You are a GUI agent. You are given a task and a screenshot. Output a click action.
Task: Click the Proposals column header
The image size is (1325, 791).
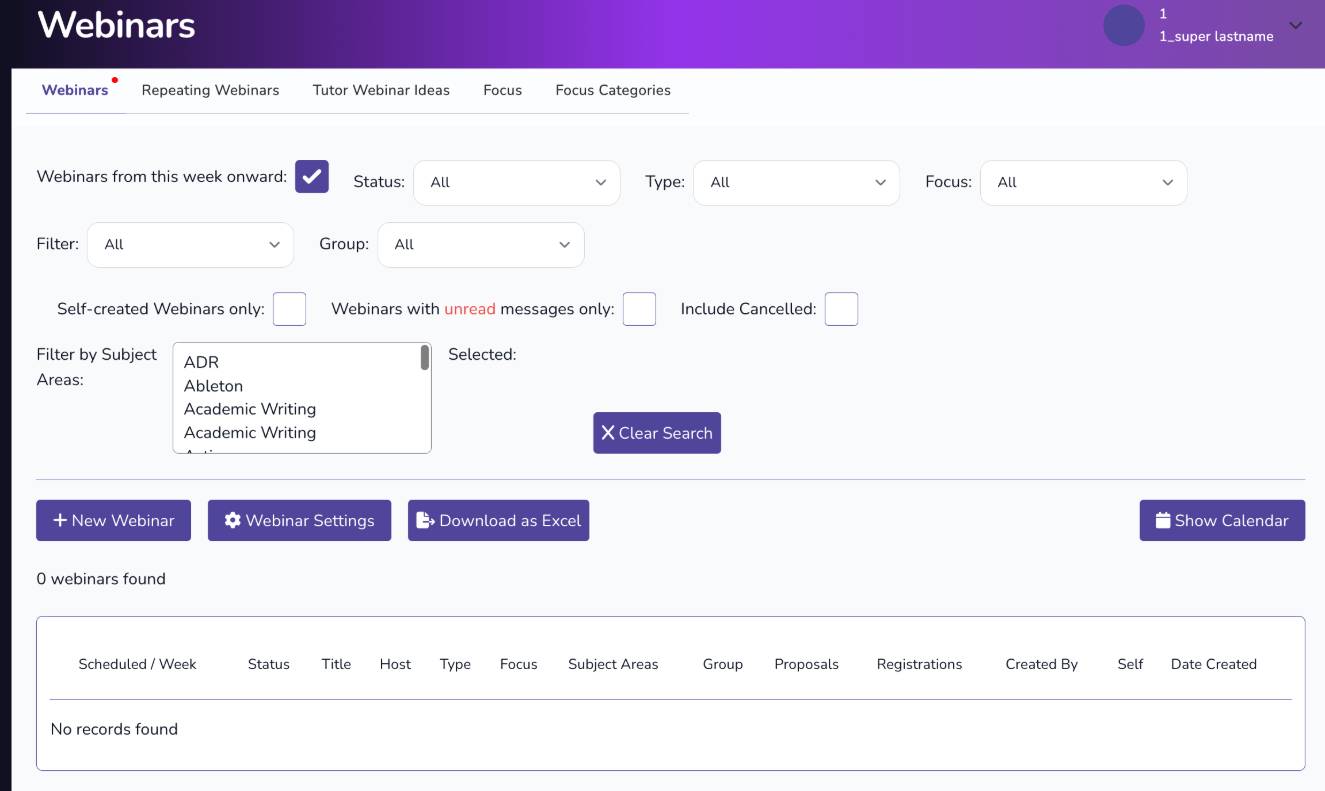806,664
